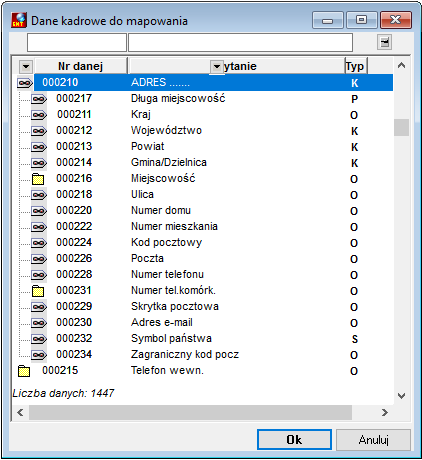Click the folder icon for Telefon wewn.
This screenshot has height=460, width=422.
tap(24, 371)
